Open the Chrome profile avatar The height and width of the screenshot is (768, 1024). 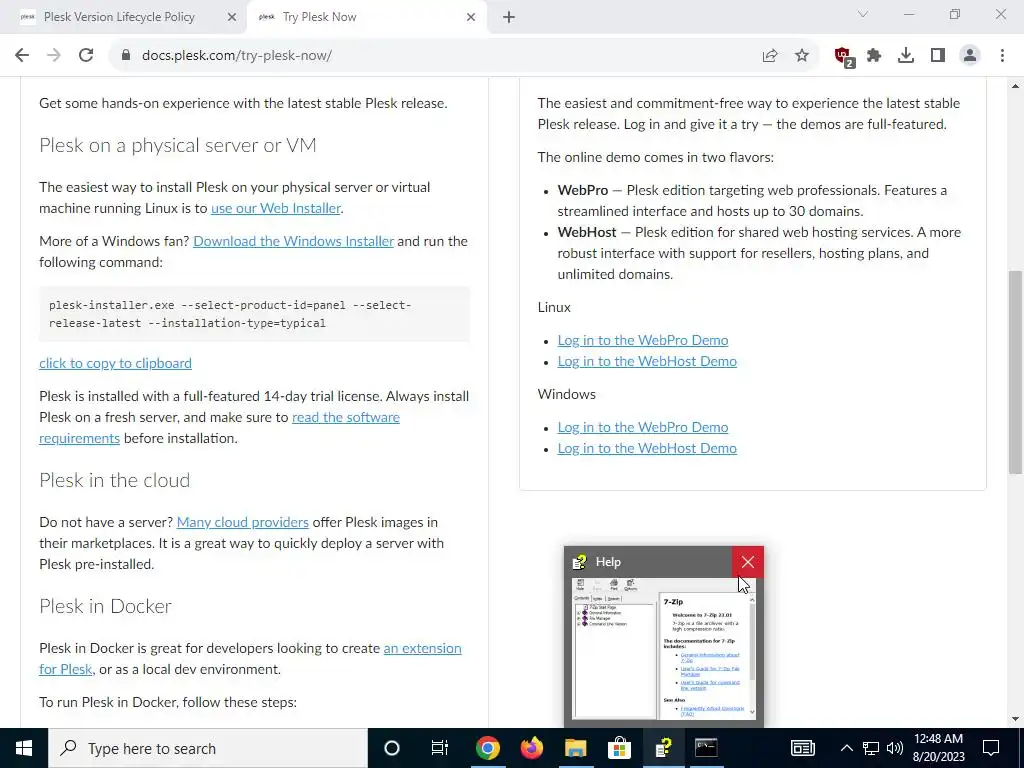(970, 56)
